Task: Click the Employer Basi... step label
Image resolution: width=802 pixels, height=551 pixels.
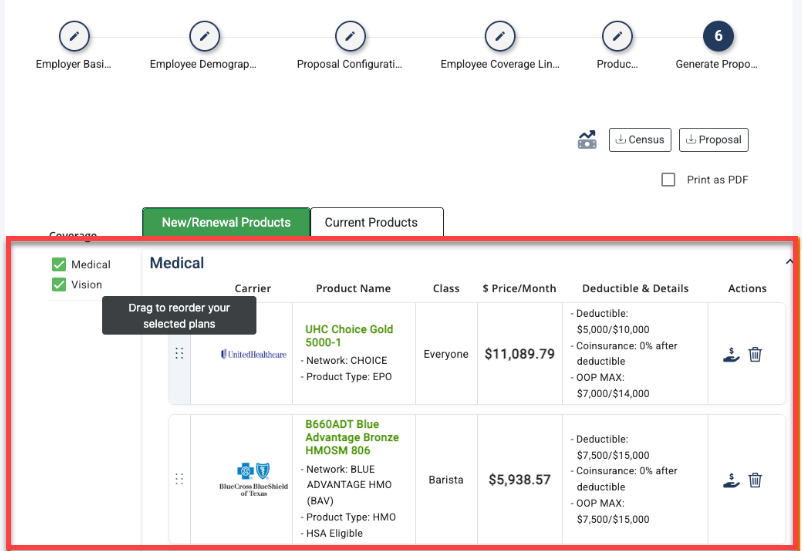Action: click(x=74, y=64)
